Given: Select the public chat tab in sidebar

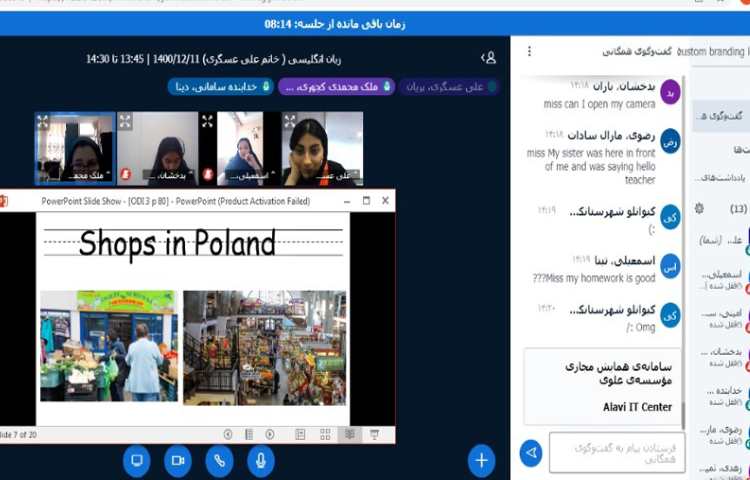Looking at the screenshot, I should (x=720, y=117).
